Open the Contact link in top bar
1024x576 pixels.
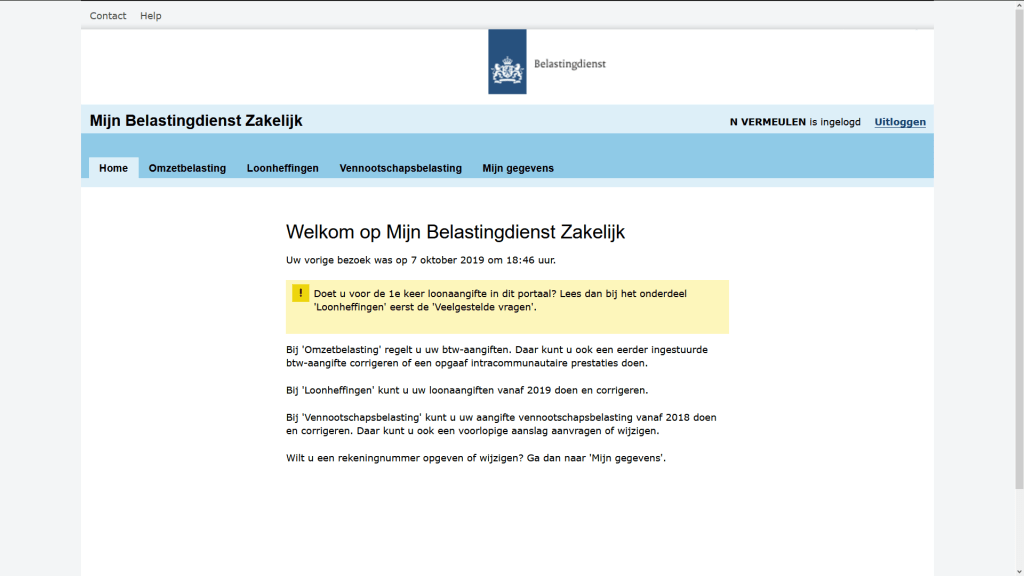click(108, 16)
